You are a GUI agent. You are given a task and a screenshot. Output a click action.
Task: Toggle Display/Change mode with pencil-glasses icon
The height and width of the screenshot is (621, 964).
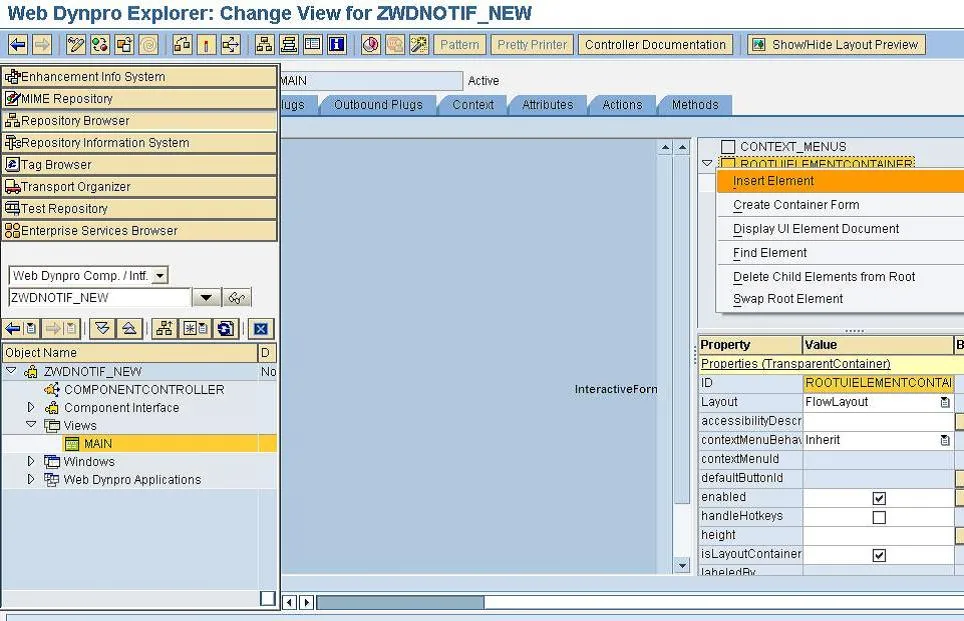pyautogui.click(x=73, y=44)
